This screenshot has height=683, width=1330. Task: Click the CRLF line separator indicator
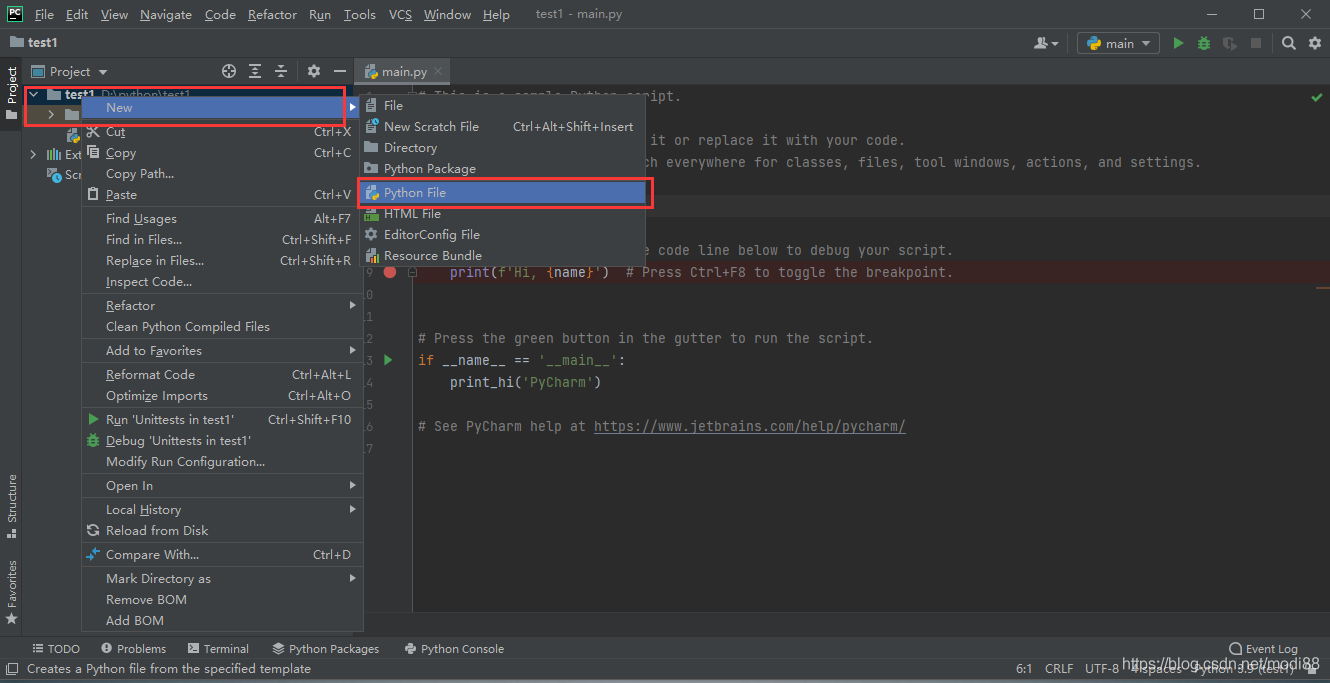[x=1059, y=668]
